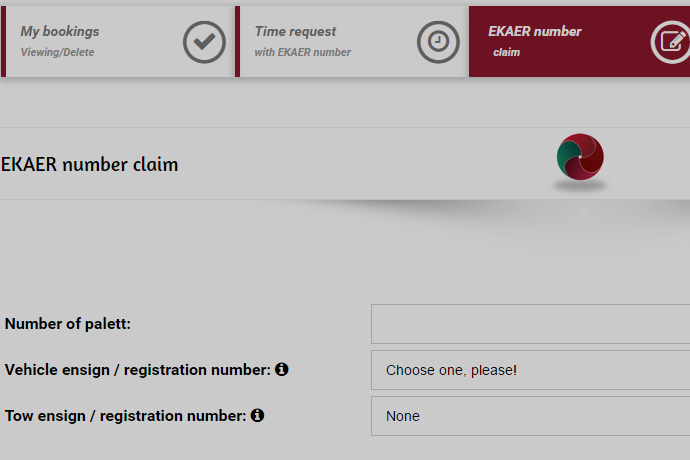Focus the Number of palett input field

point(530,324)
